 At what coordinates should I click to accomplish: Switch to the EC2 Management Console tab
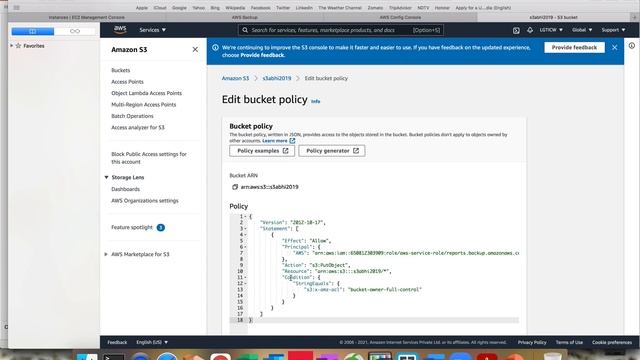[87, 18]
